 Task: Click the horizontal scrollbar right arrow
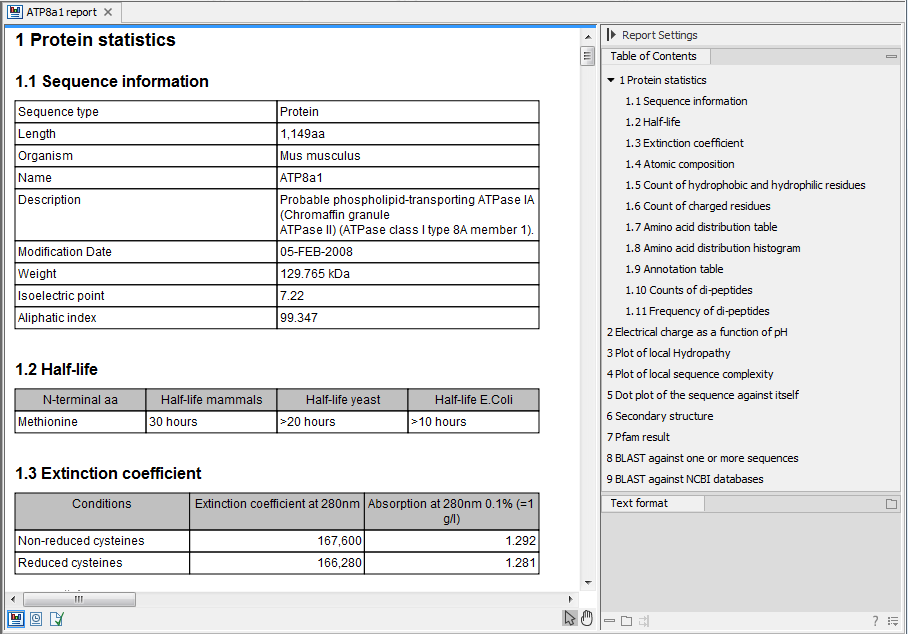tap(570, 599)
